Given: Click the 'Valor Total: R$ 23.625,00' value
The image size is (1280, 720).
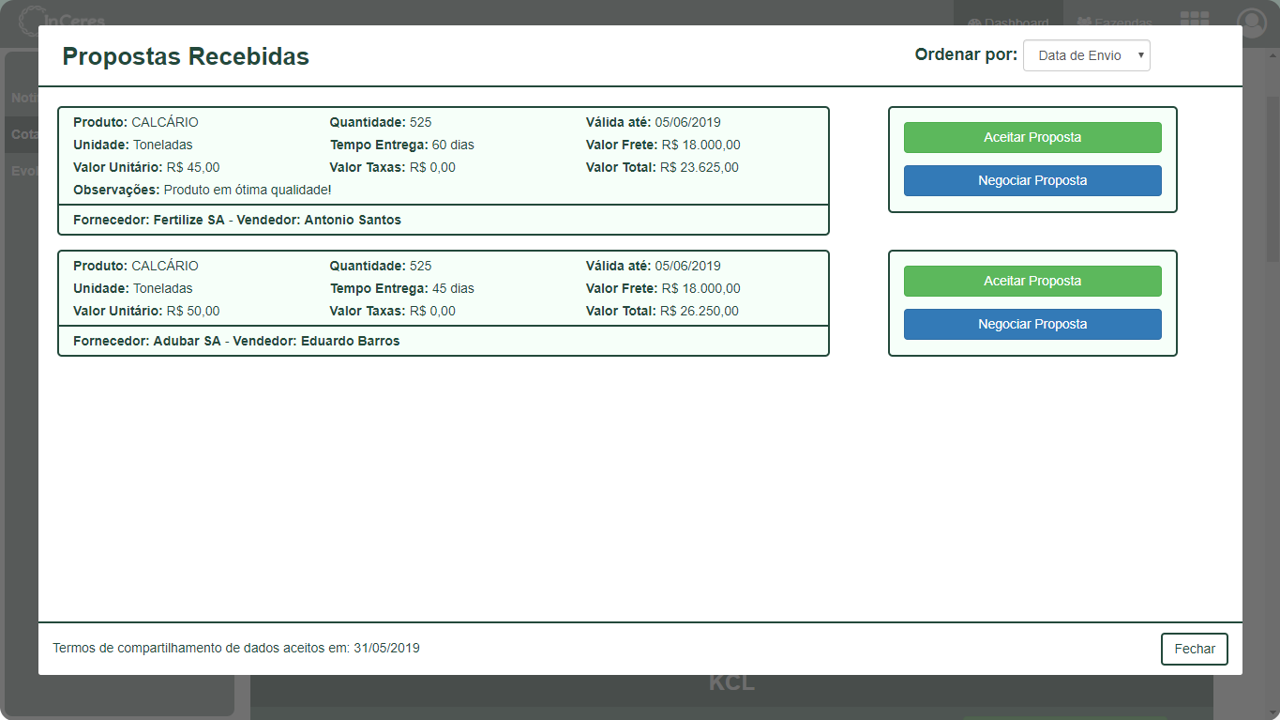Looking at the screenshot, I should [662, 168].
